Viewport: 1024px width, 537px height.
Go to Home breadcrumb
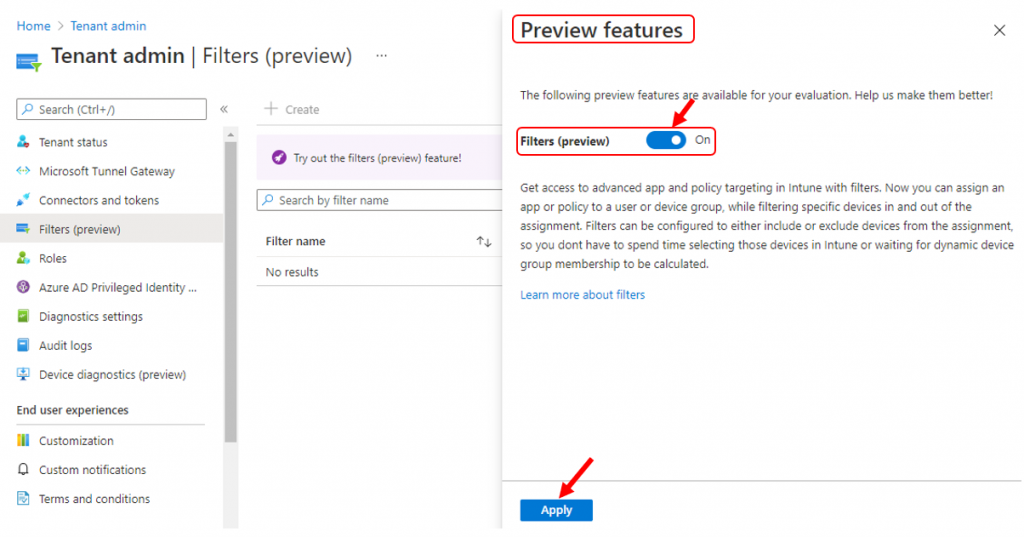pyautogui.click(x=33, y=26)
